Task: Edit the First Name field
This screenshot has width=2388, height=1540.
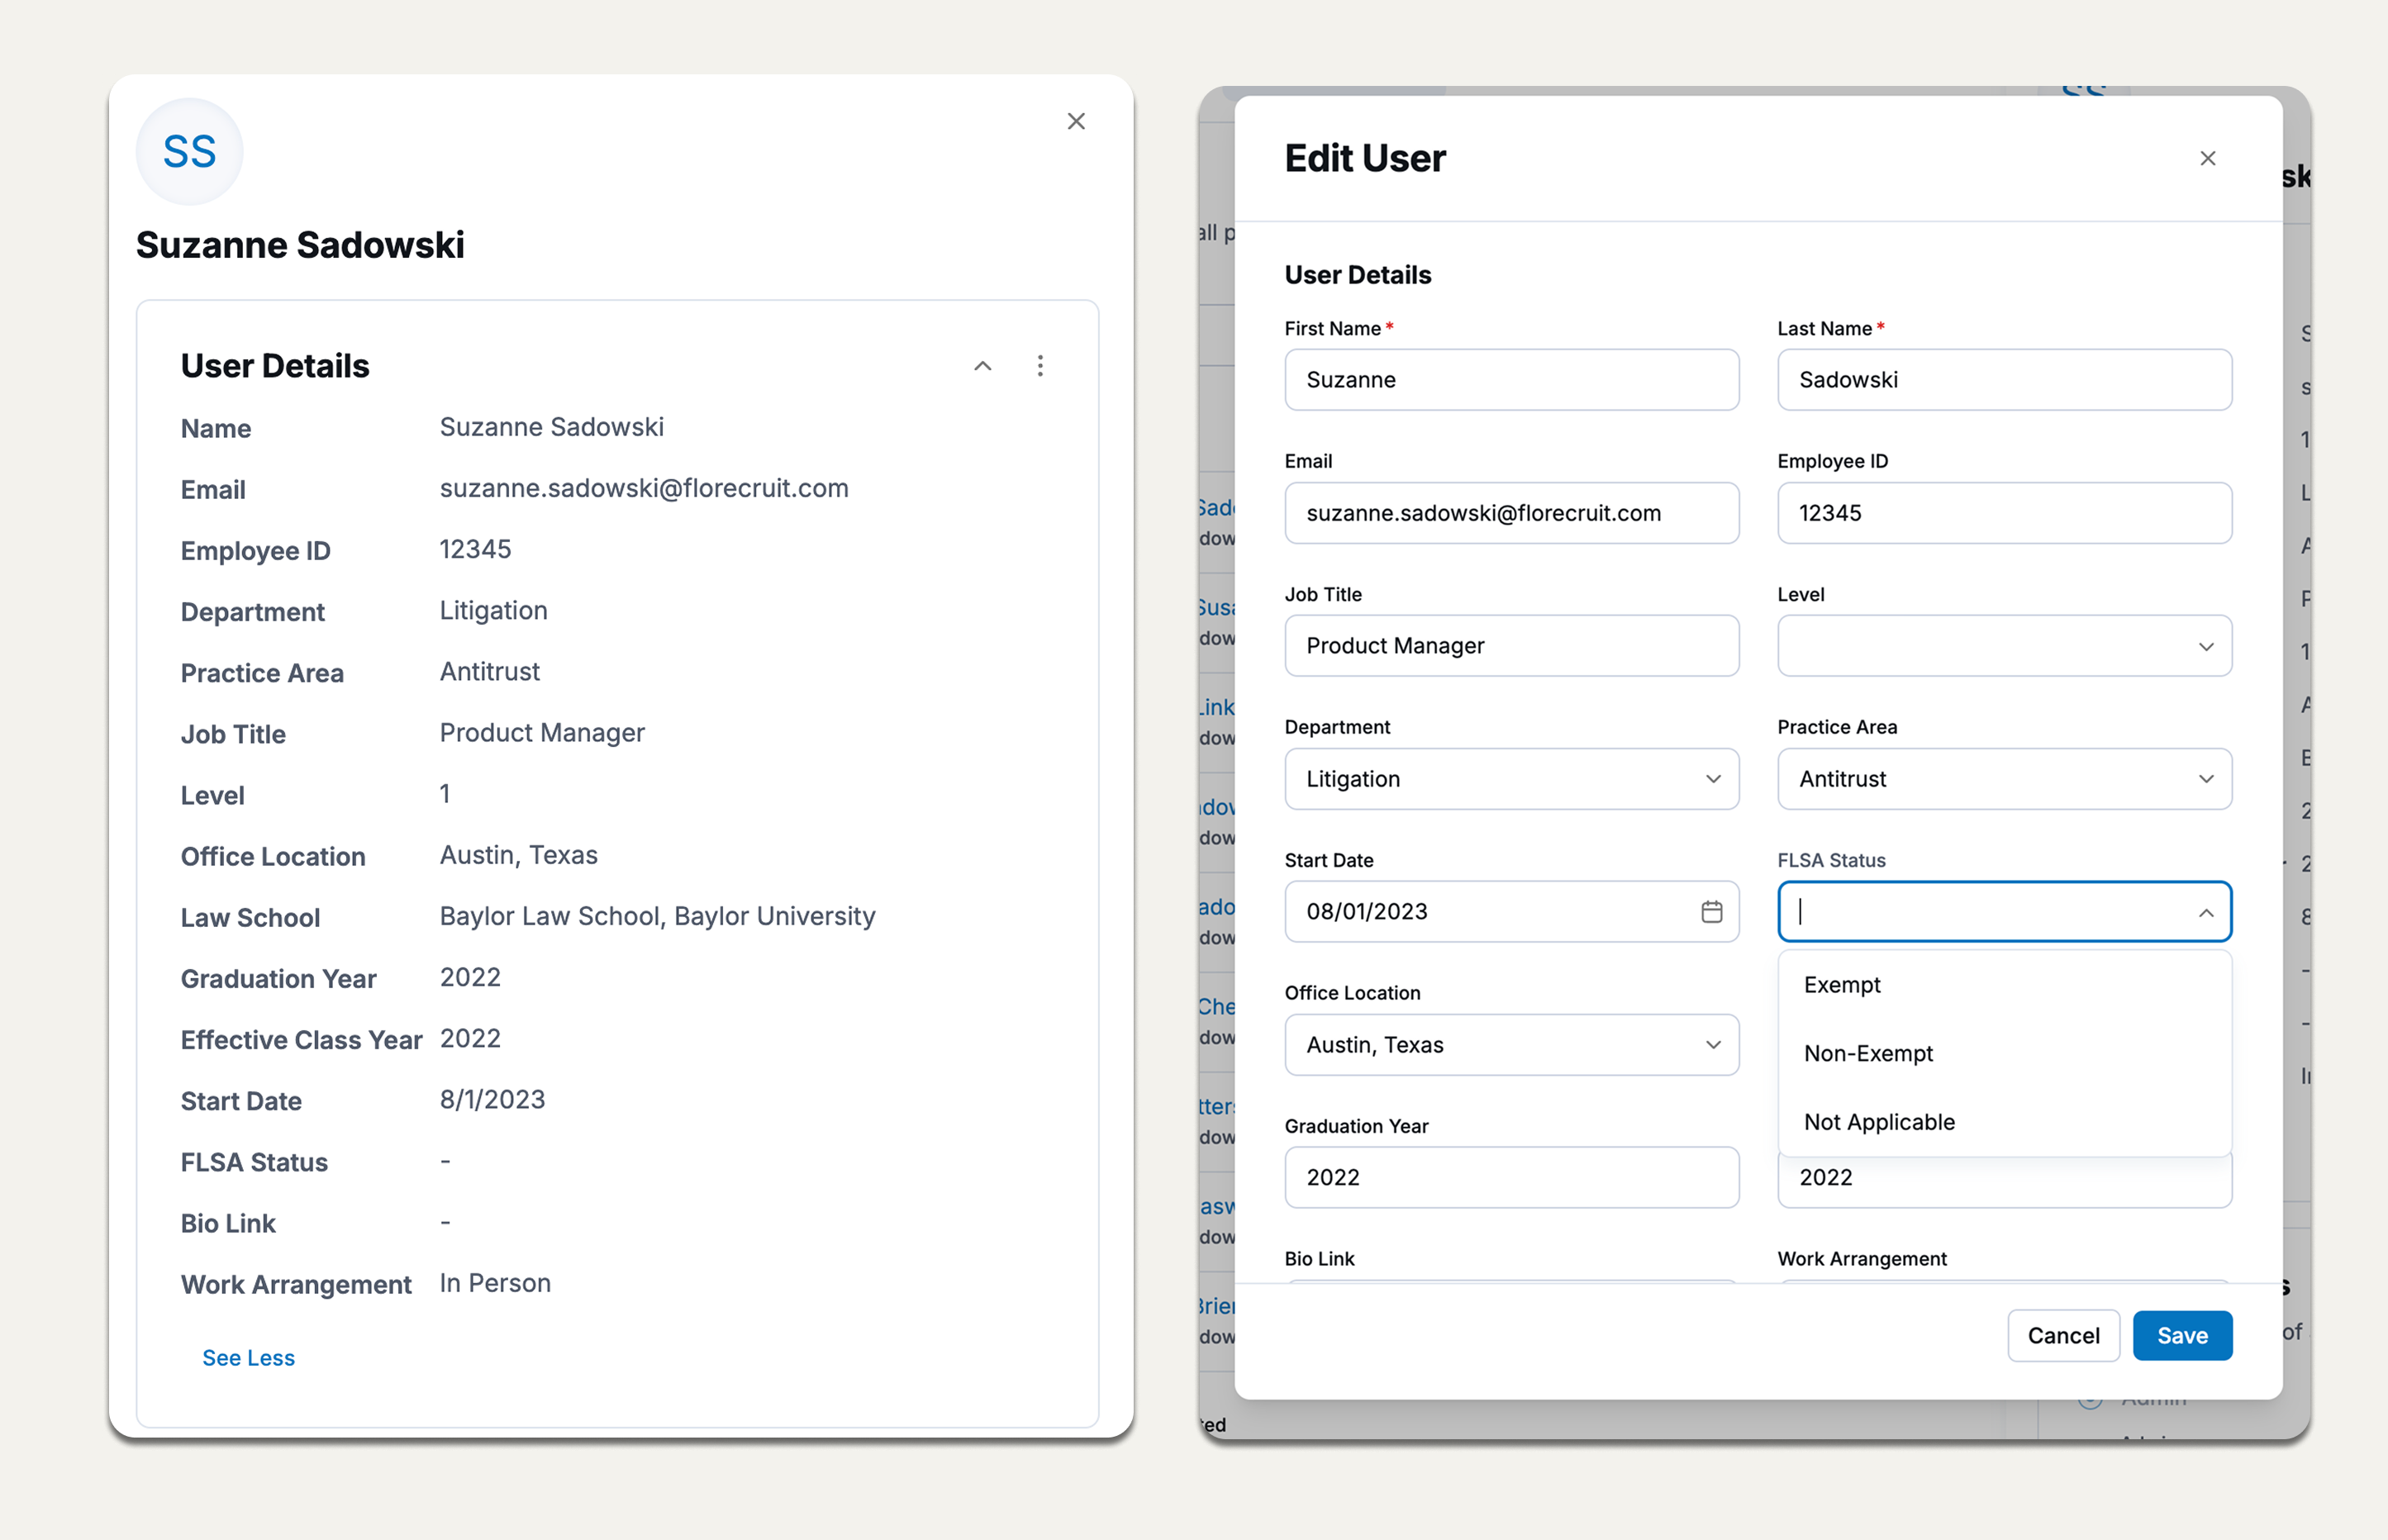Action: pyautogui.click(x=1512, y=380)
